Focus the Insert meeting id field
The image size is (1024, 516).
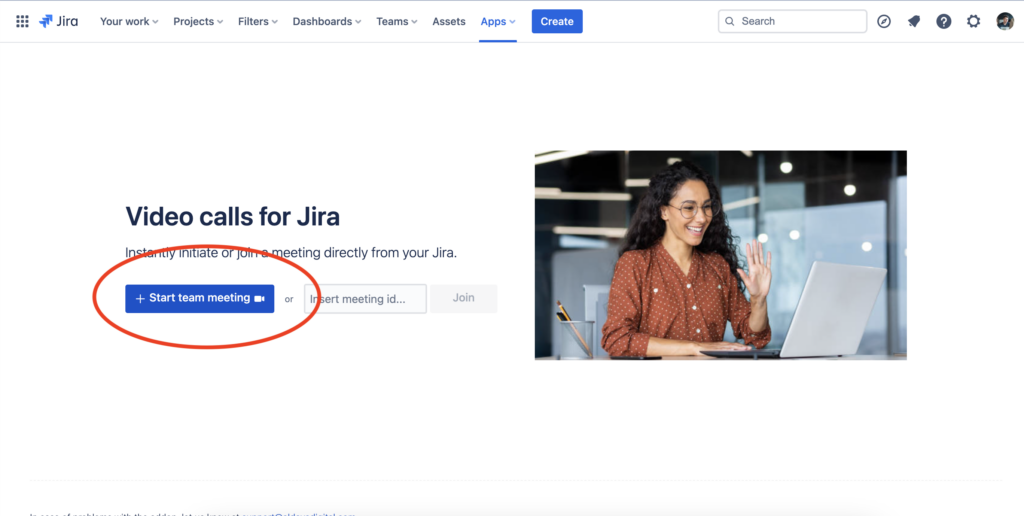tap(365, 299)
